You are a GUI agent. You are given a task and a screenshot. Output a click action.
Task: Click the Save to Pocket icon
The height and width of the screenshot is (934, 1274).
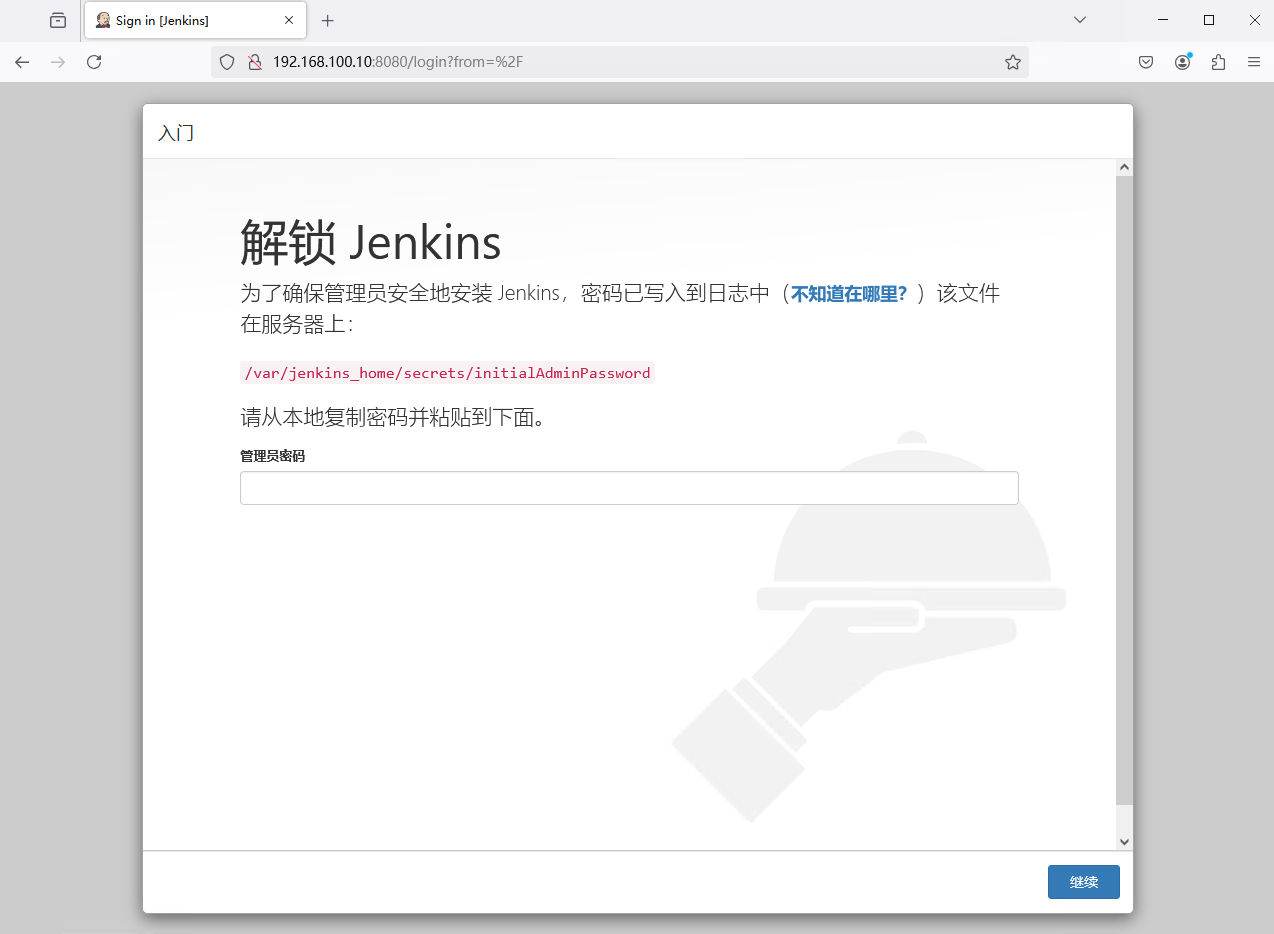[1146, 62]
